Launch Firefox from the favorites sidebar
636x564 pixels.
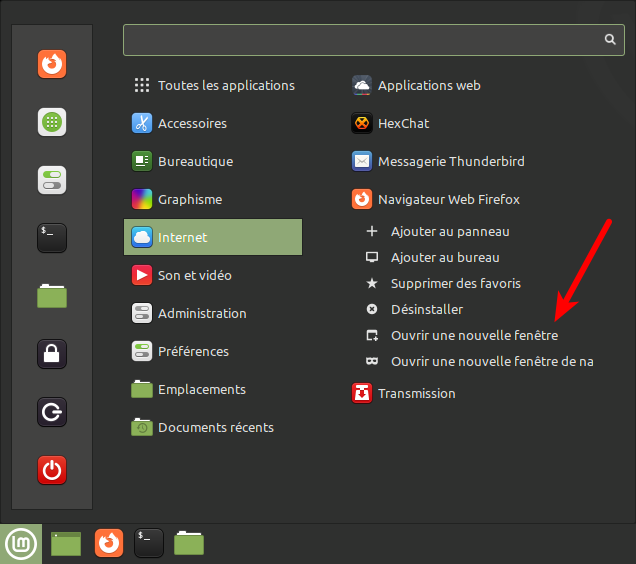point(52,64)
